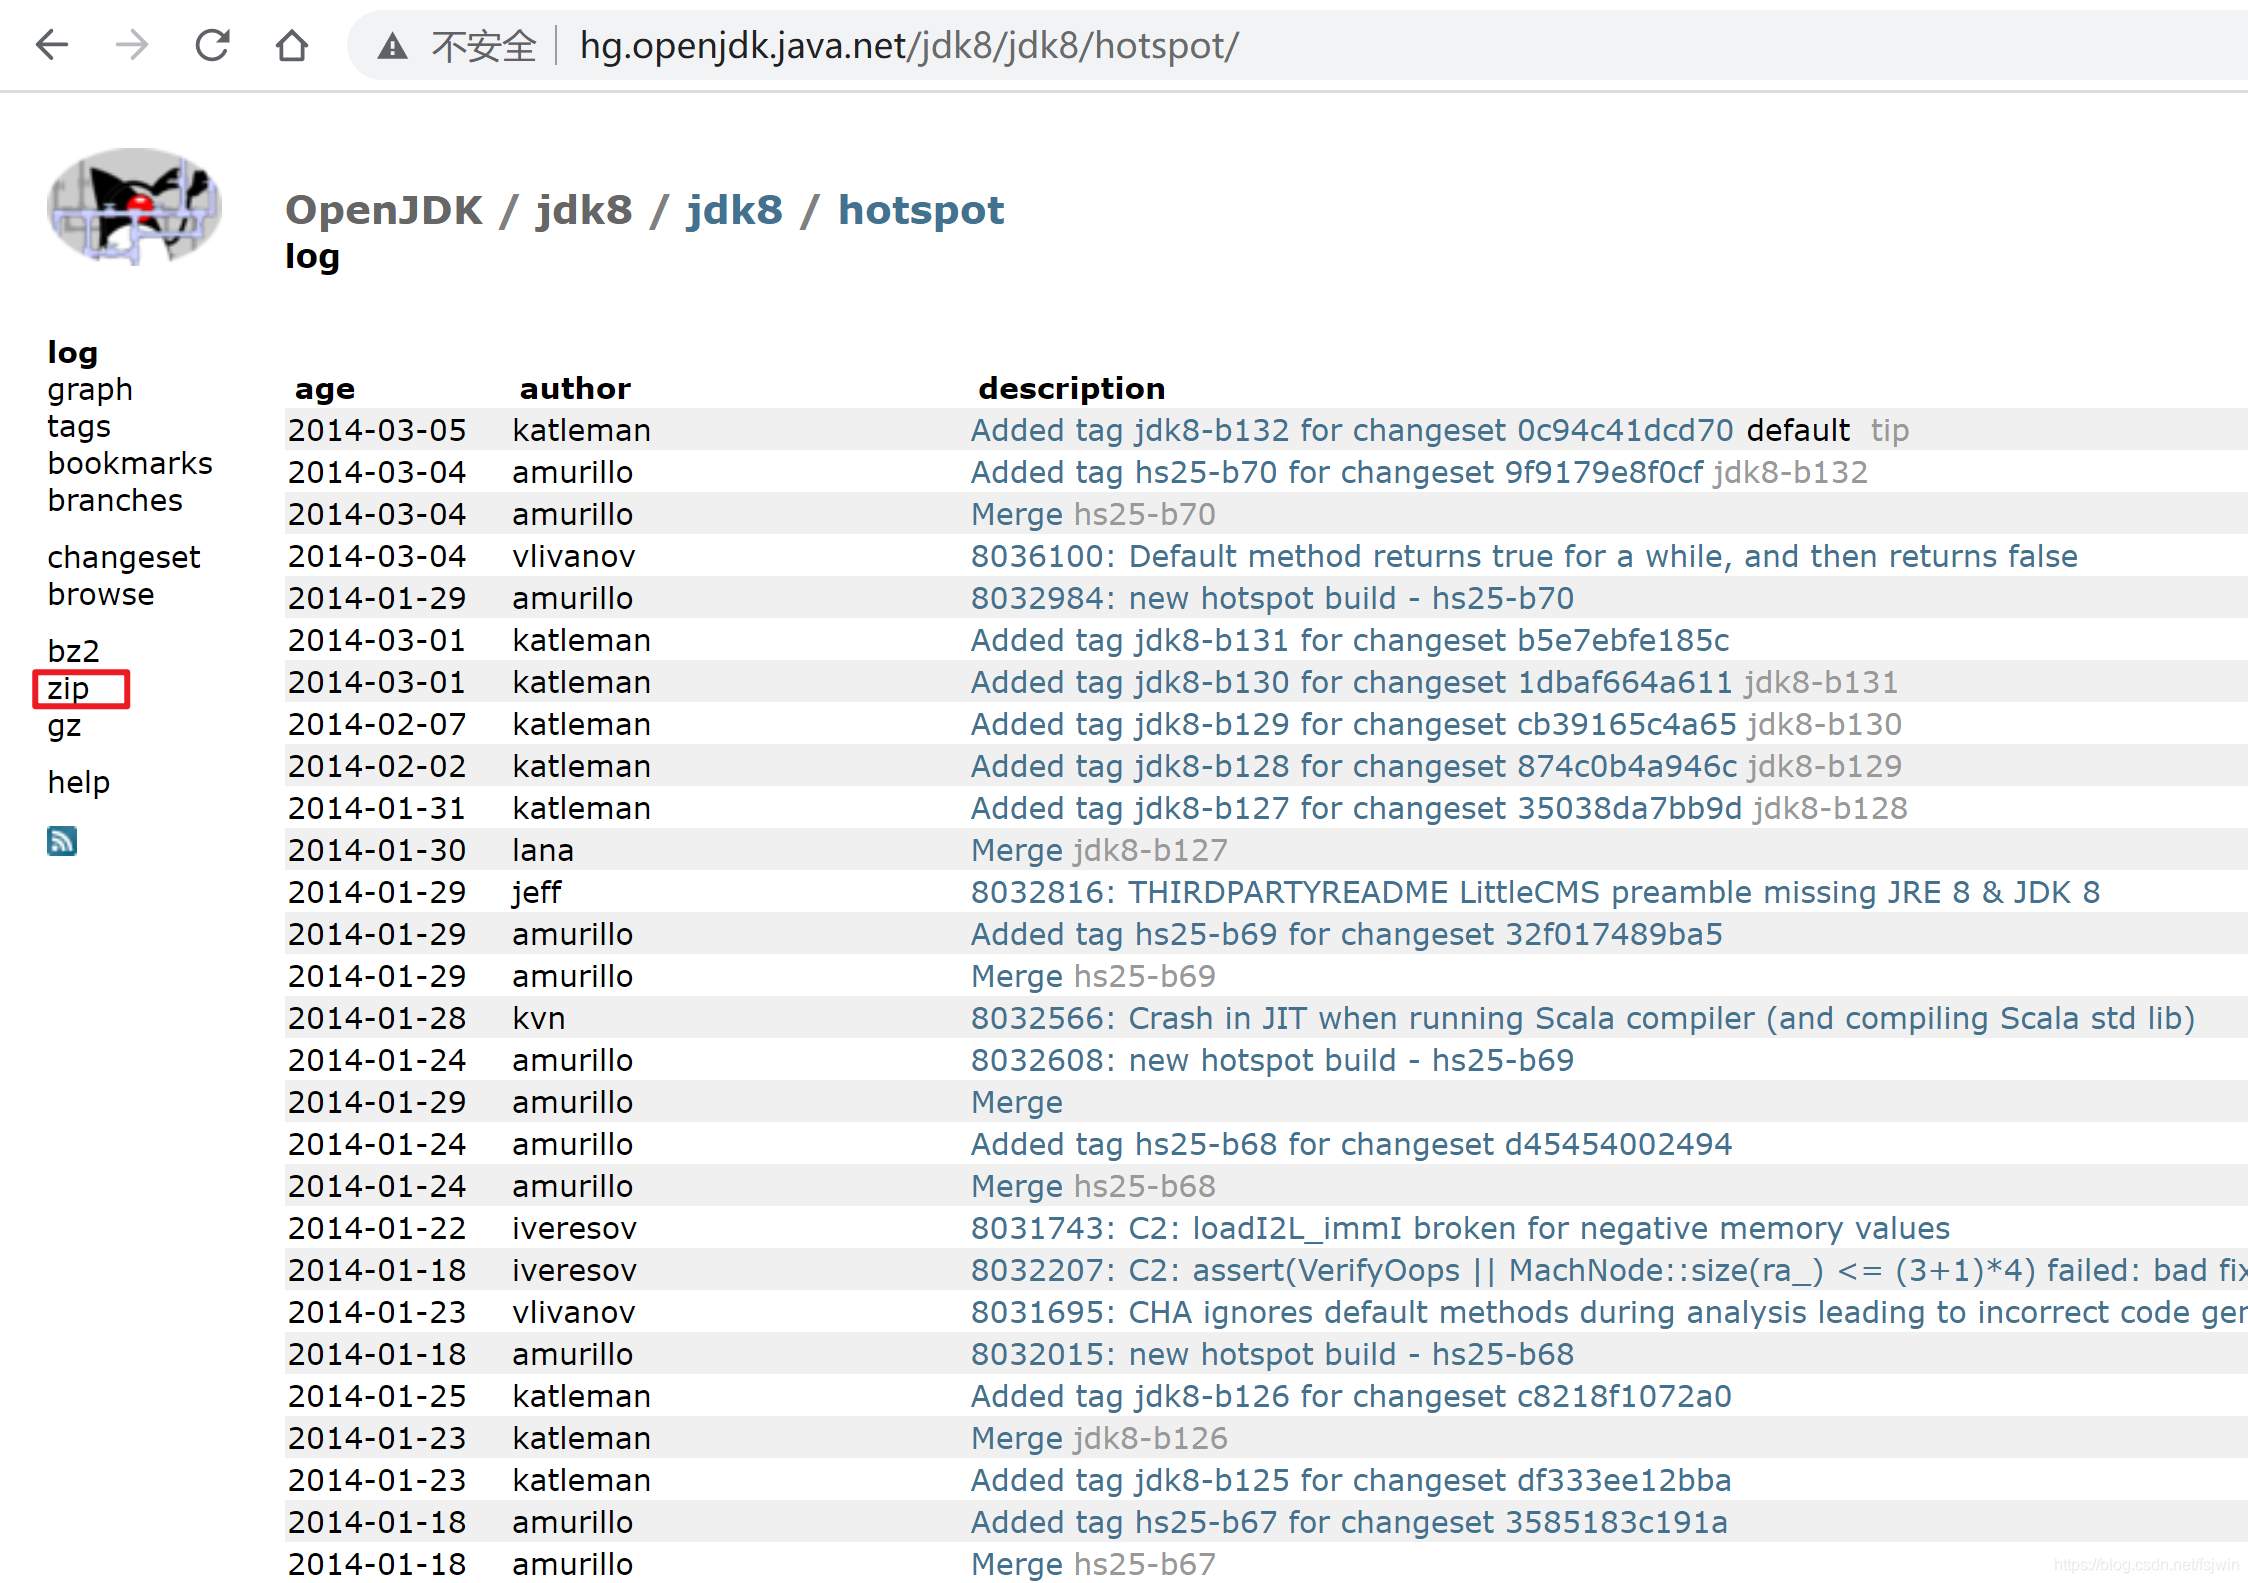Open the 'Merge hs25-b68' commit
This screenshot has height=1583, width=2248.
(x=1017, y=1186)
